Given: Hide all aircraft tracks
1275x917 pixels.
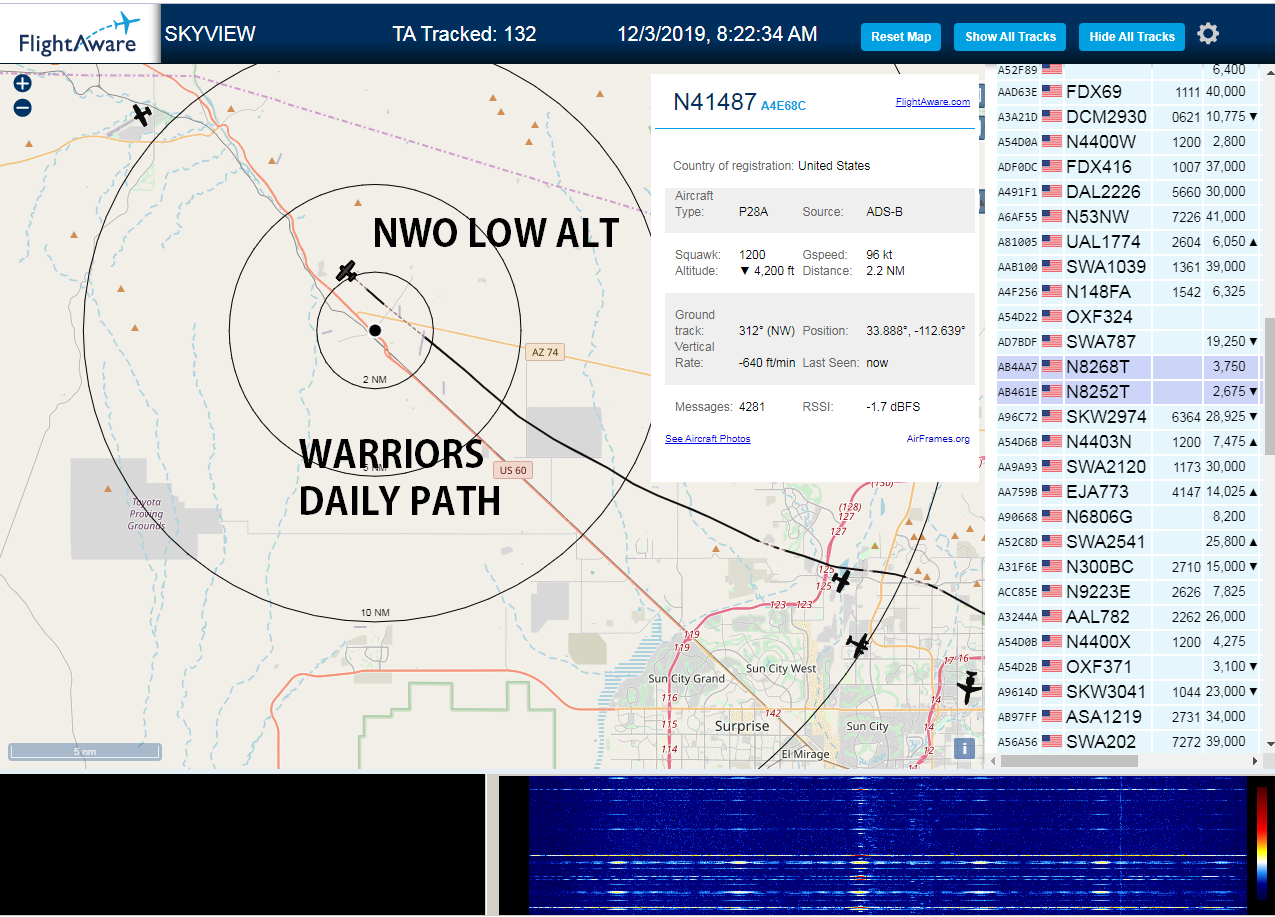Looking at the screenshot, I should (1132, 37).
